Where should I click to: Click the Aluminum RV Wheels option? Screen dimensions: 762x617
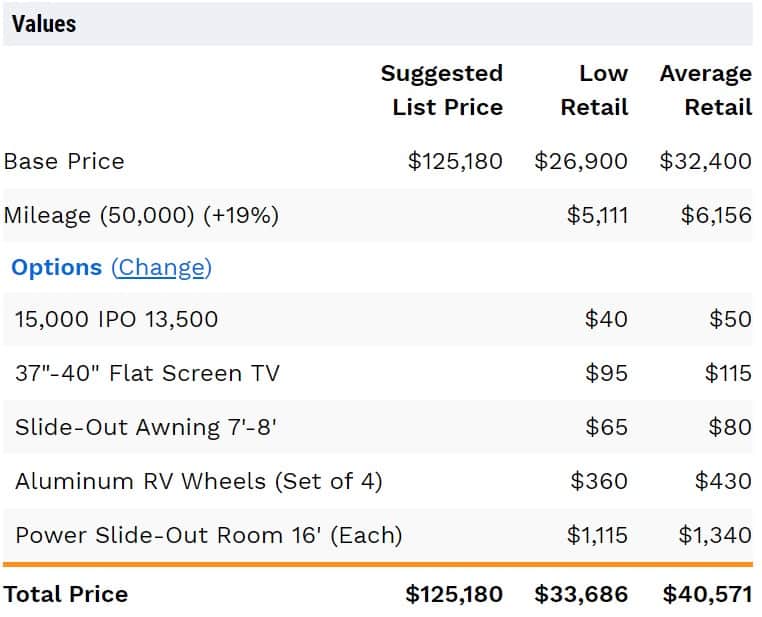click(198, 482)
